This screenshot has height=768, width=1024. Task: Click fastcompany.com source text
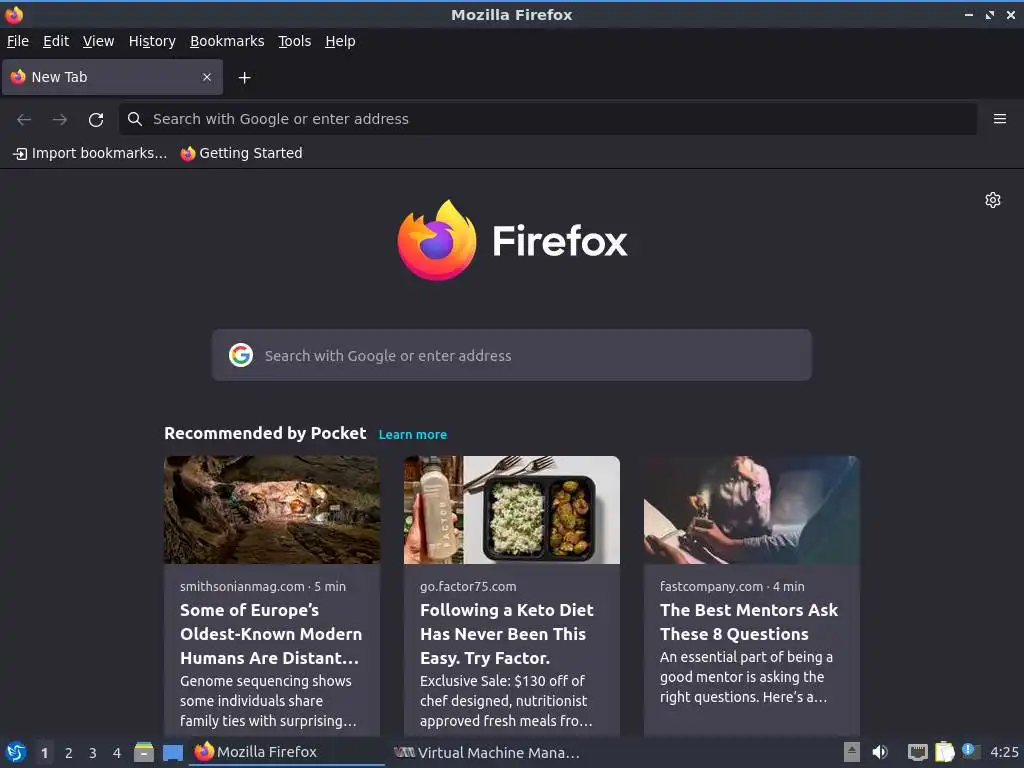click(711, 586)
